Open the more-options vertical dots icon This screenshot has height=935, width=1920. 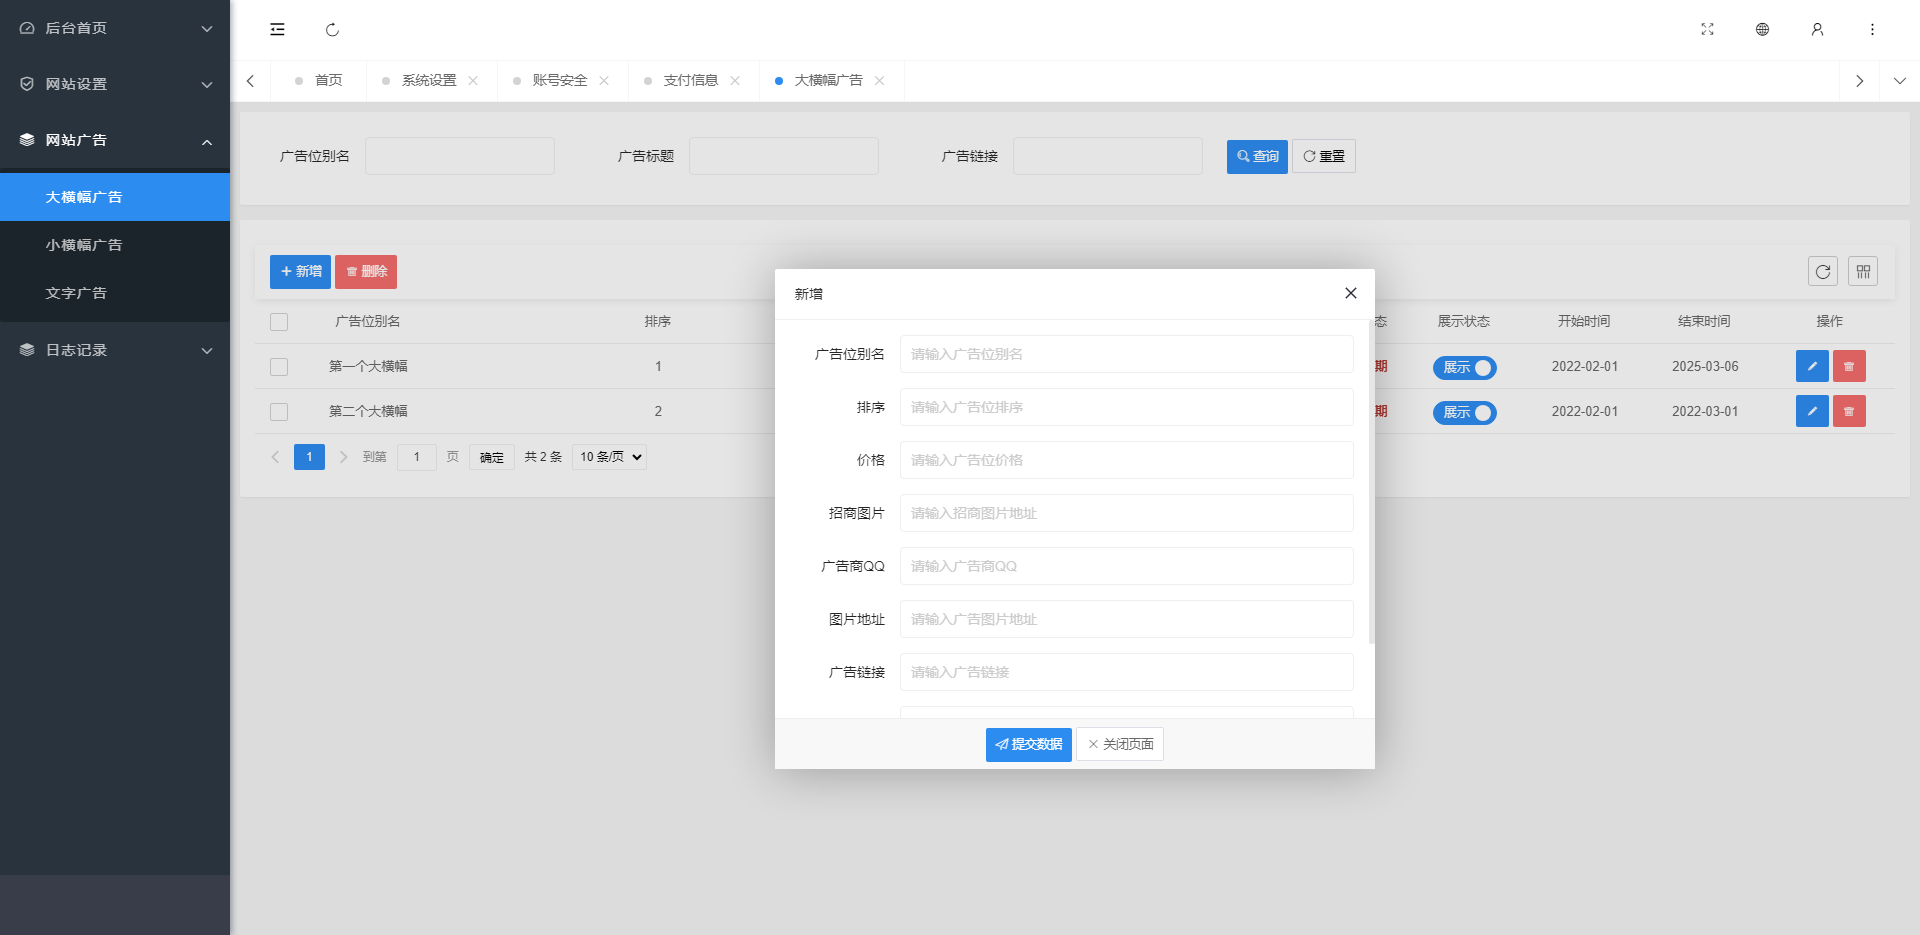click(x=1872, y=29)
